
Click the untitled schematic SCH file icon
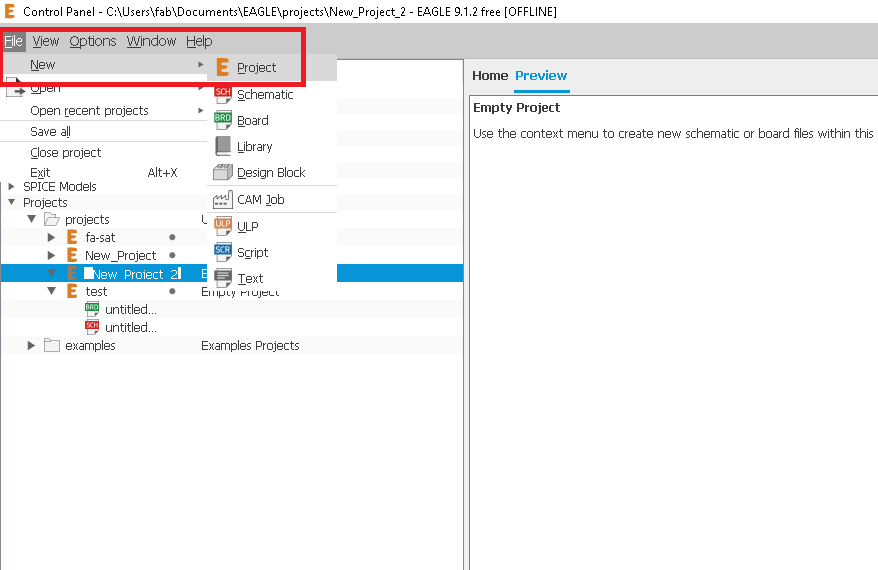pos(92,327)
